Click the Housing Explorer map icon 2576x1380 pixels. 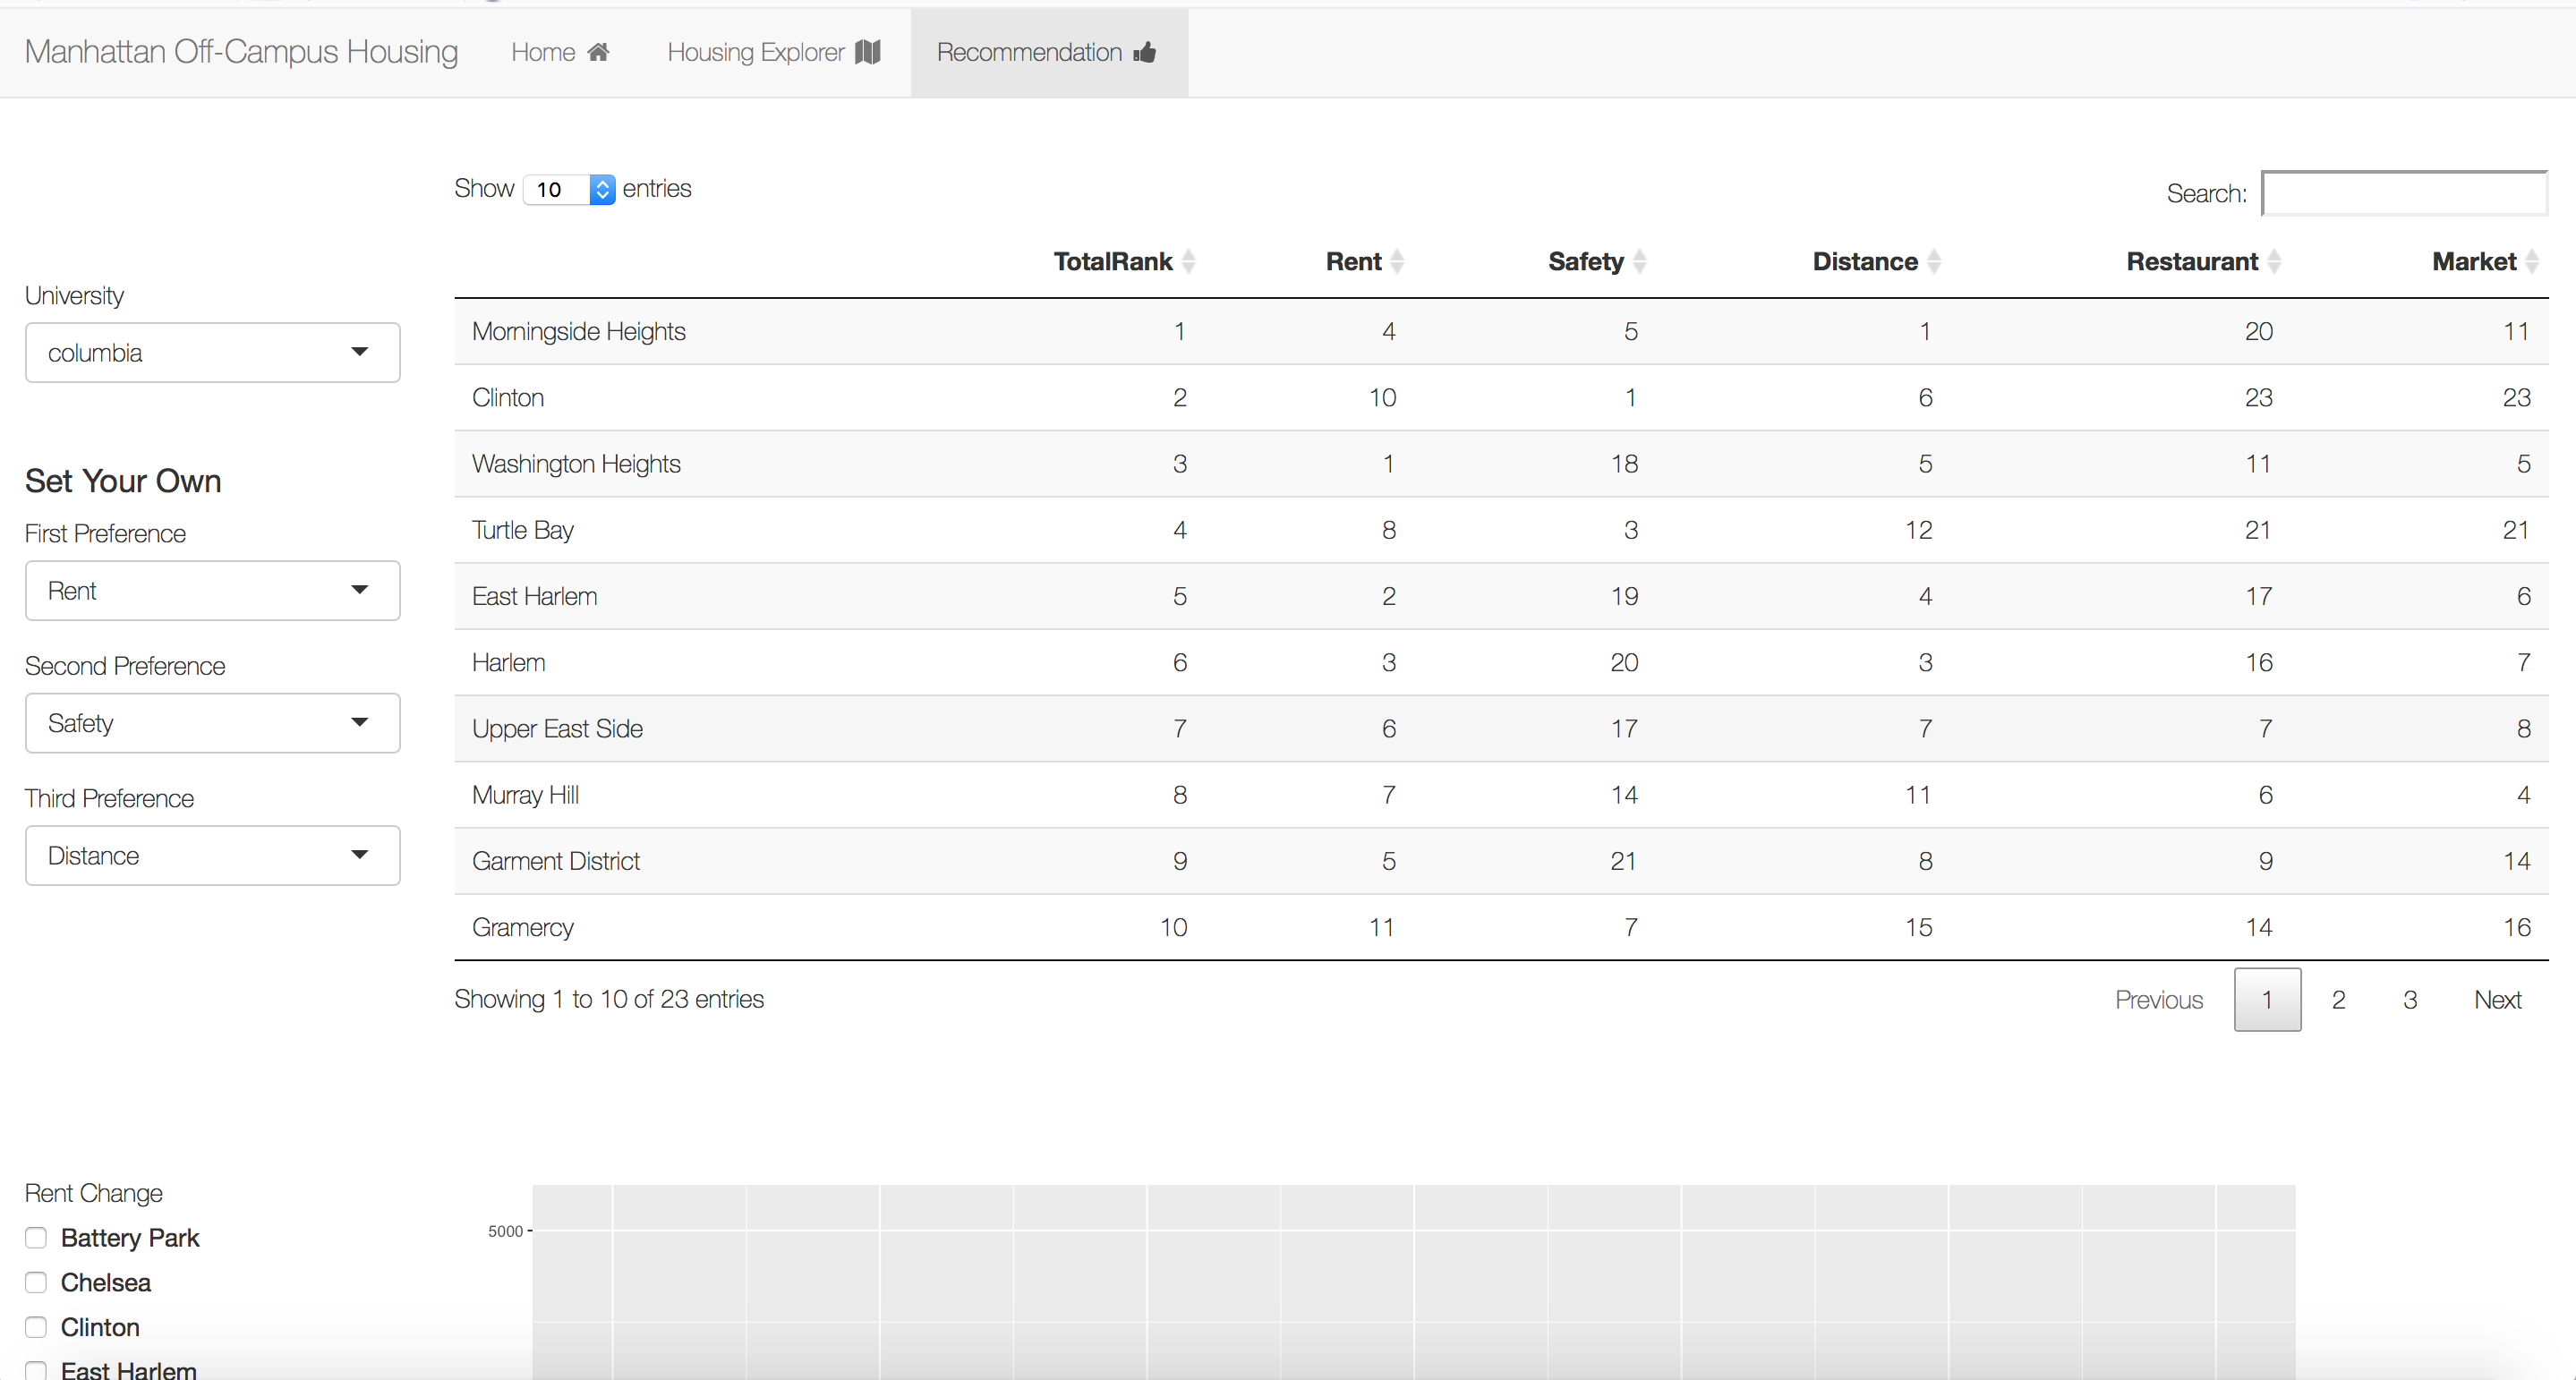[x=868, y=52]
